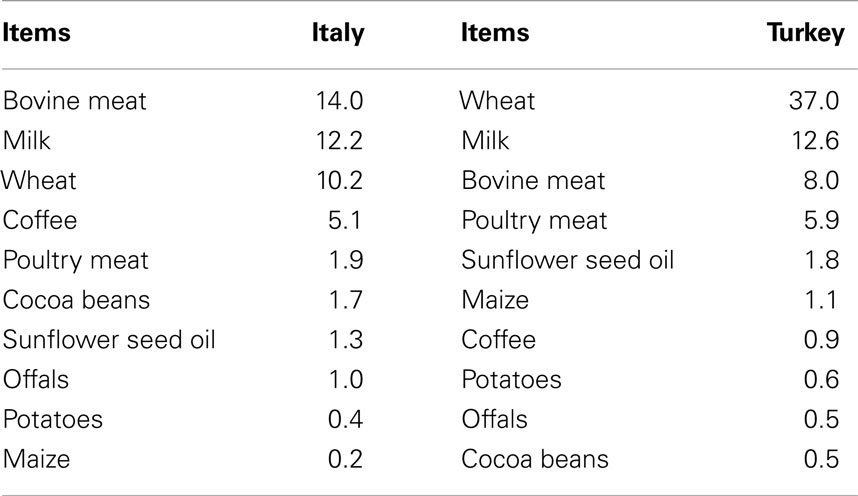The width and height of the screenshot is (858, 496).
Task: Click Bovine meat in Italy list
Action: pos(74,101)
